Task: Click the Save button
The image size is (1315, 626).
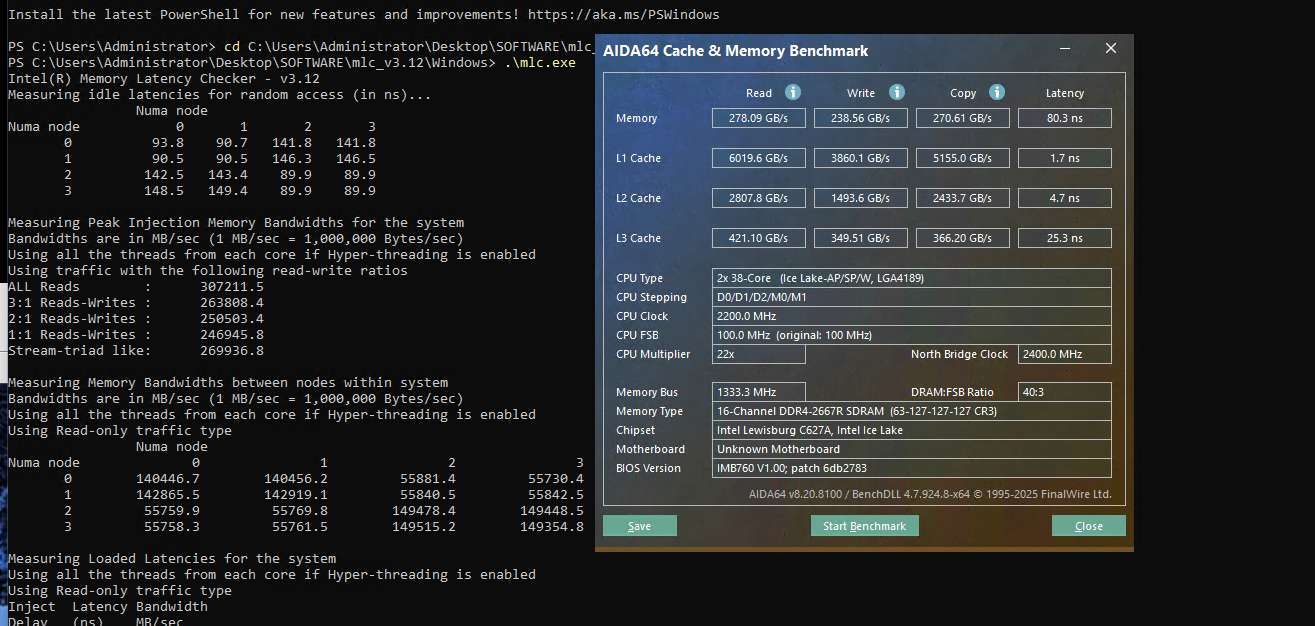Action: (640, 526)
